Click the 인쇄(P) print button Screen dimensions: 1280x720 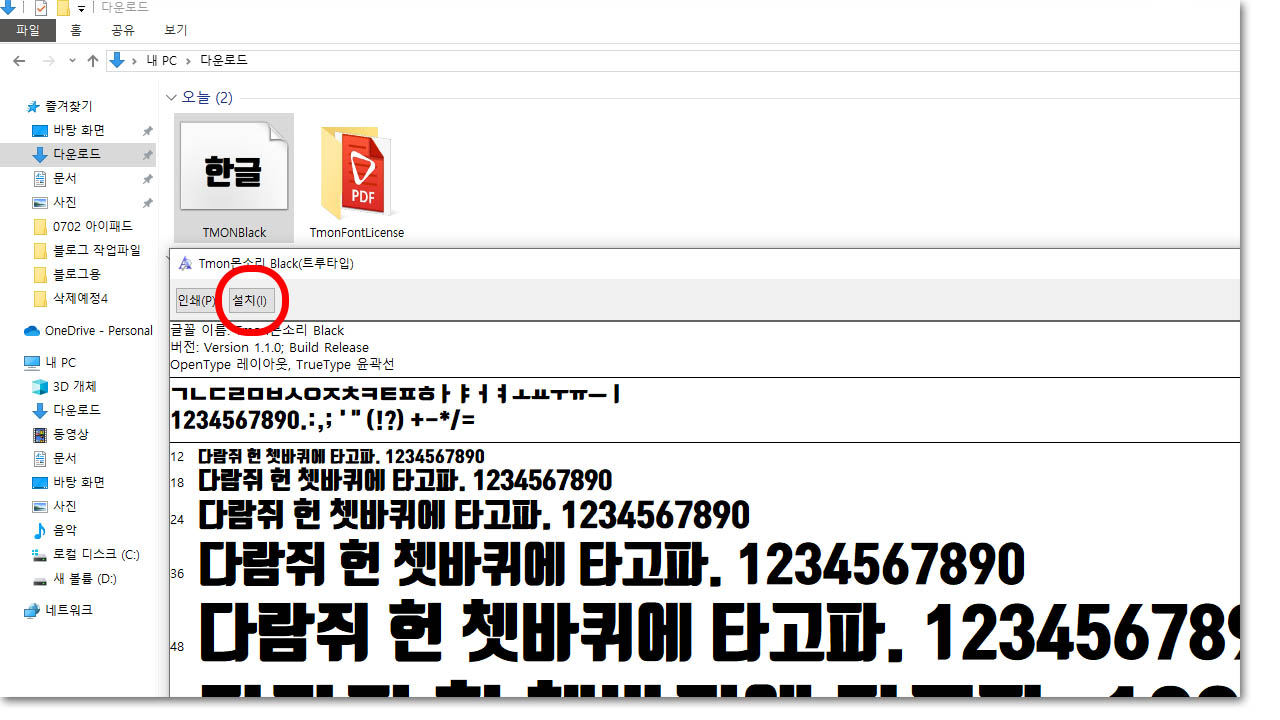click(x=196, y=300)
